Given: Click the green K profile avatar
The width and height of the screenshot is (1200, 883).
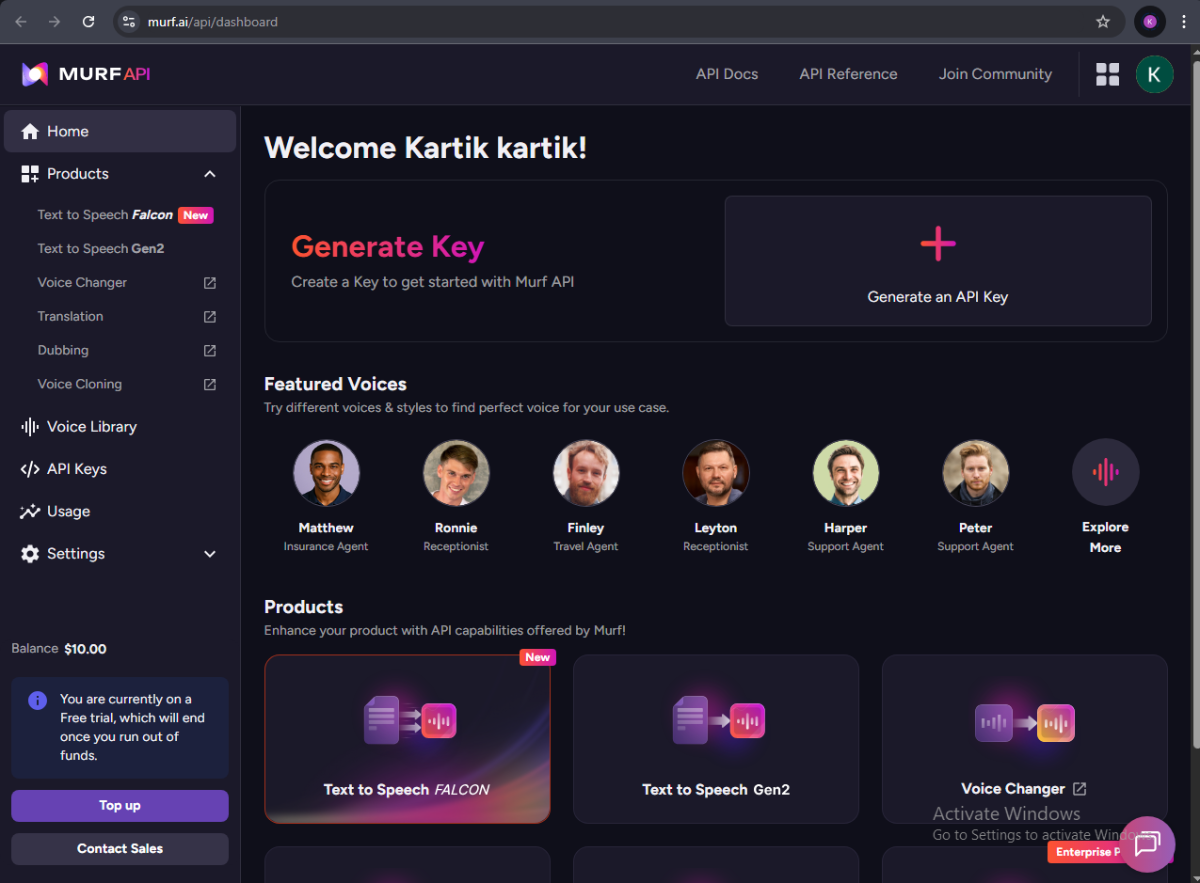Looking at the screenshot, I should (1154, 74).
